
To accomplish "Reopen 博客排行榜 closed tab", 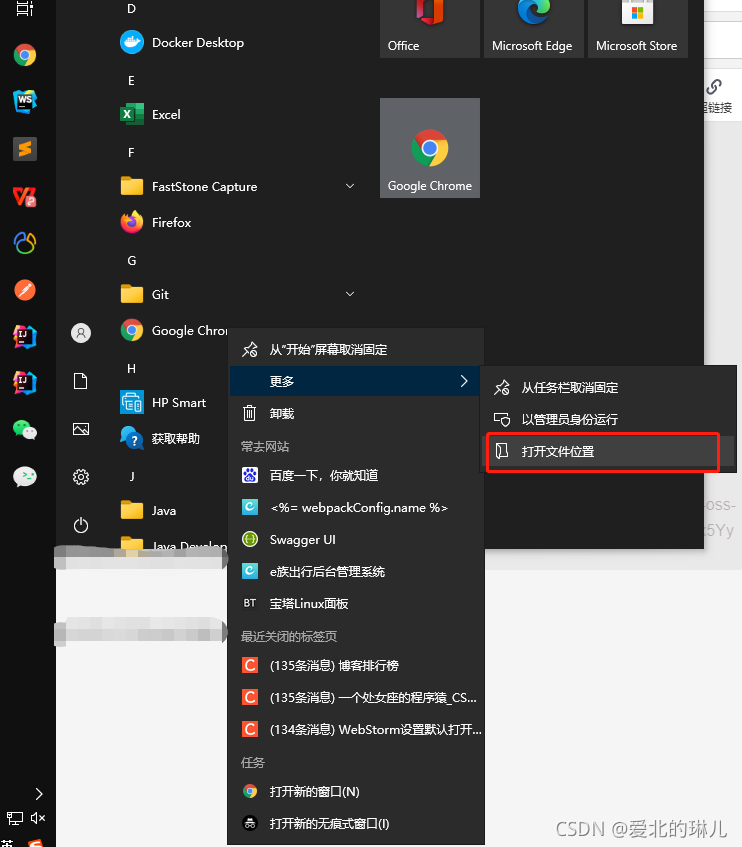I will point(355,665).
